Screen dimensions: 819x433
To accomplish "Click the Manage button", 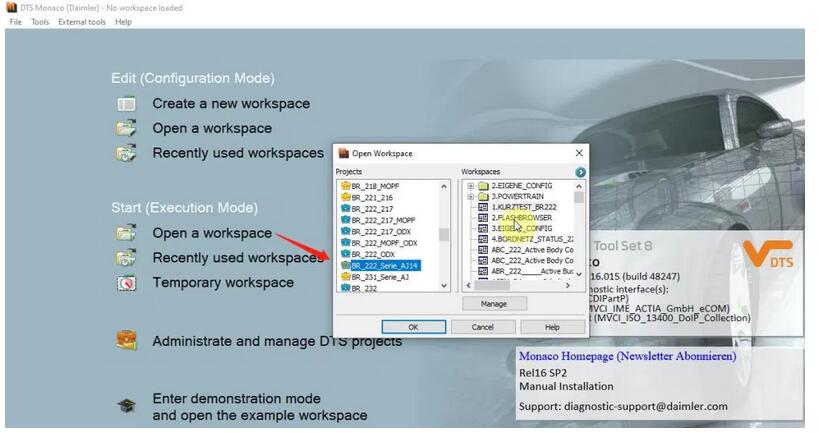I will coord(494,303).
